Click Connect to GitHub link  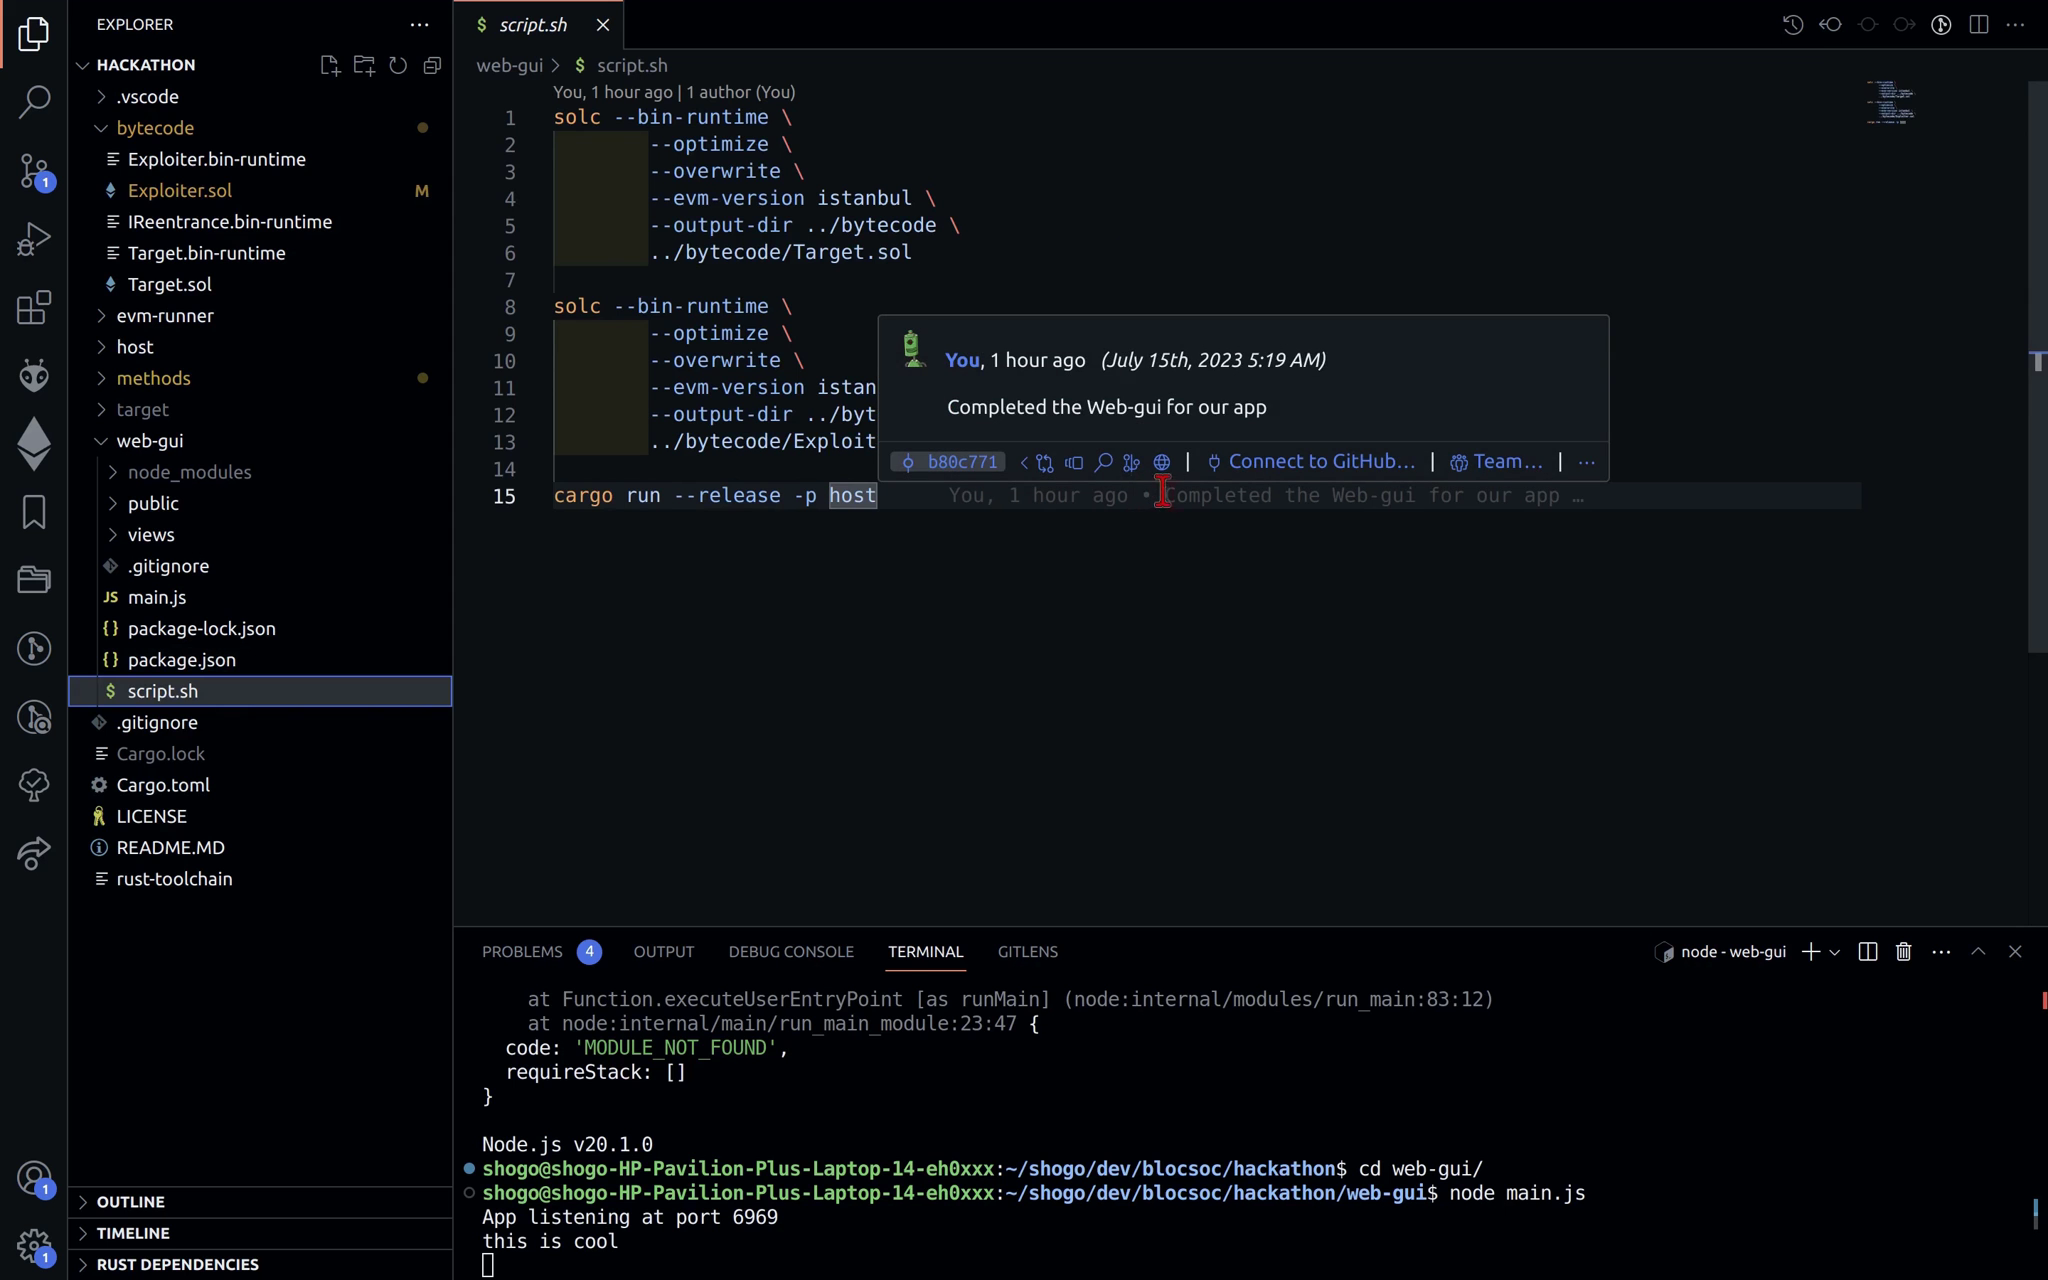pyautogui.click(x=1311, y=462)
